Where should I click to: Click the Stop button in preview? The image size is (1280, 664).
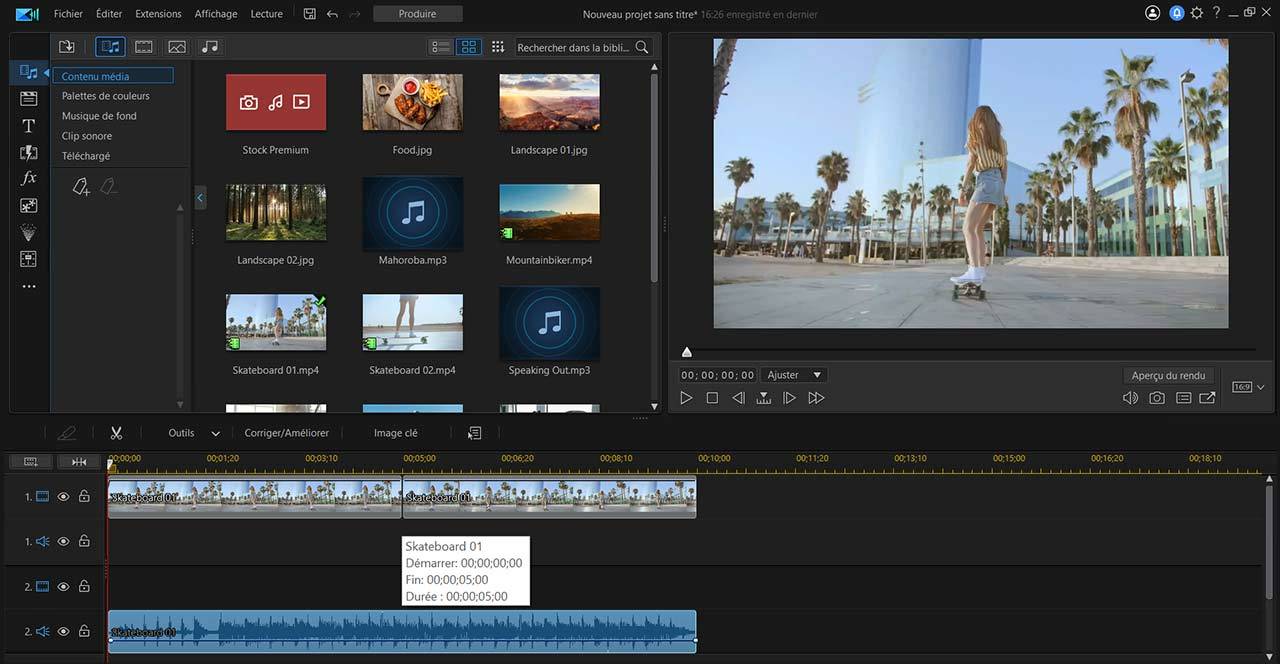[712, 398]
